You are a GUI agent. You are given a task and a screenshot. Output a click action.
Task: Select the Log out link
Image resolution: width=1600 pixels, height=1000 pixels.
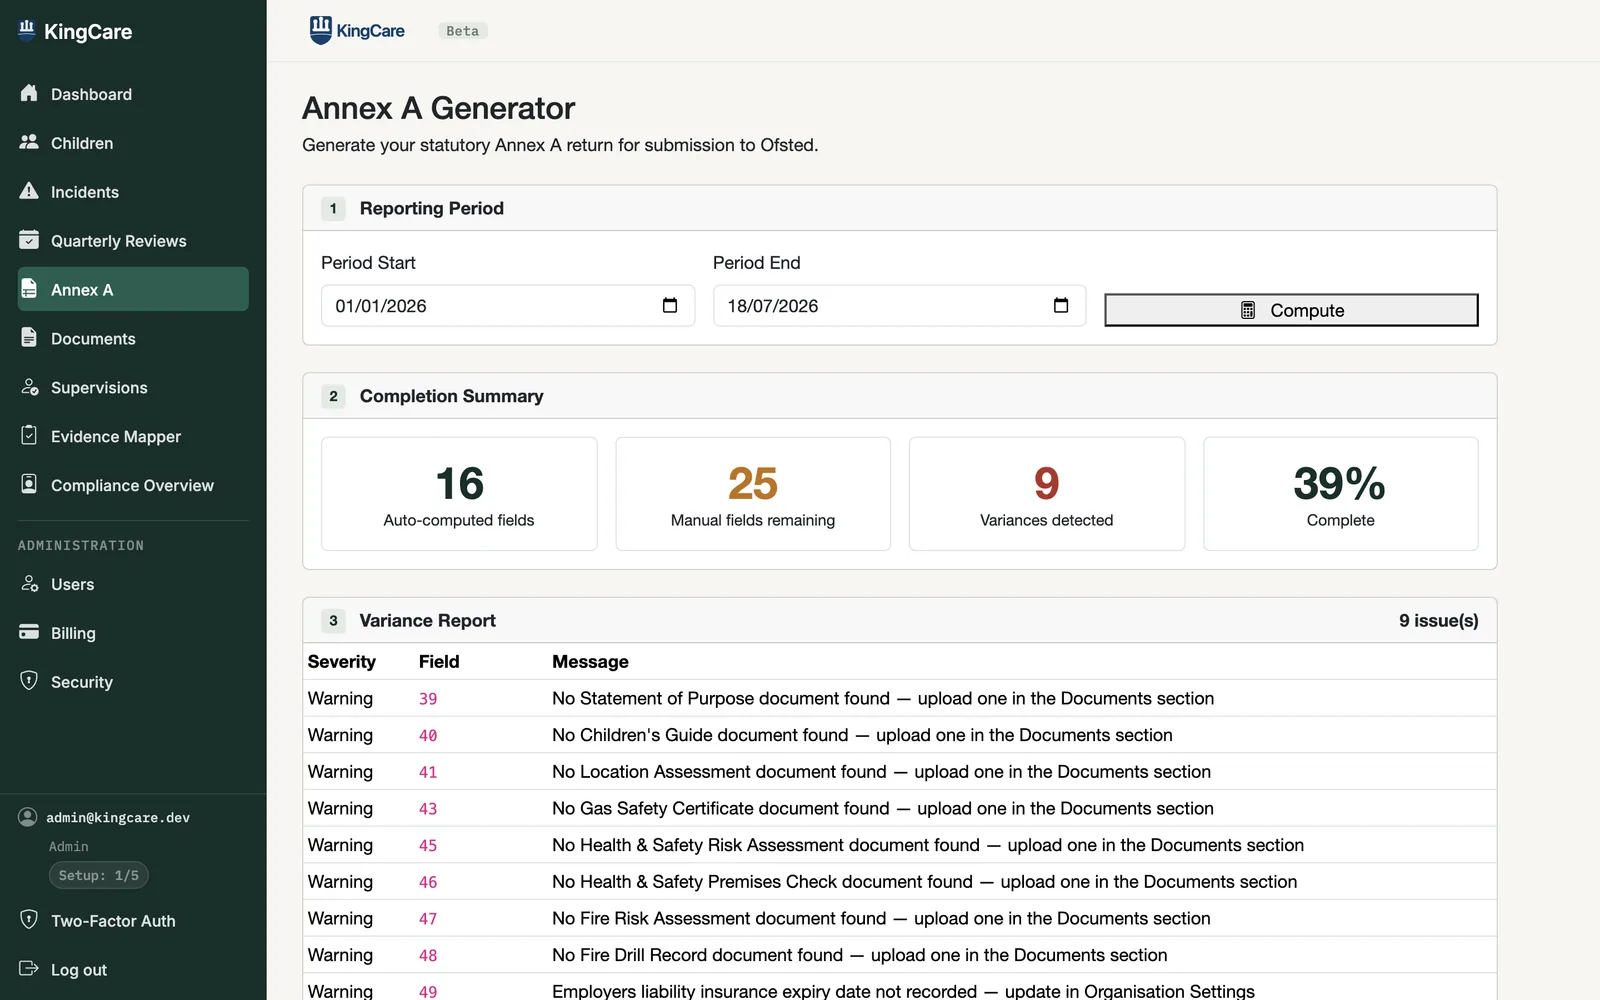pyautogui.click(x=133, y=970)
